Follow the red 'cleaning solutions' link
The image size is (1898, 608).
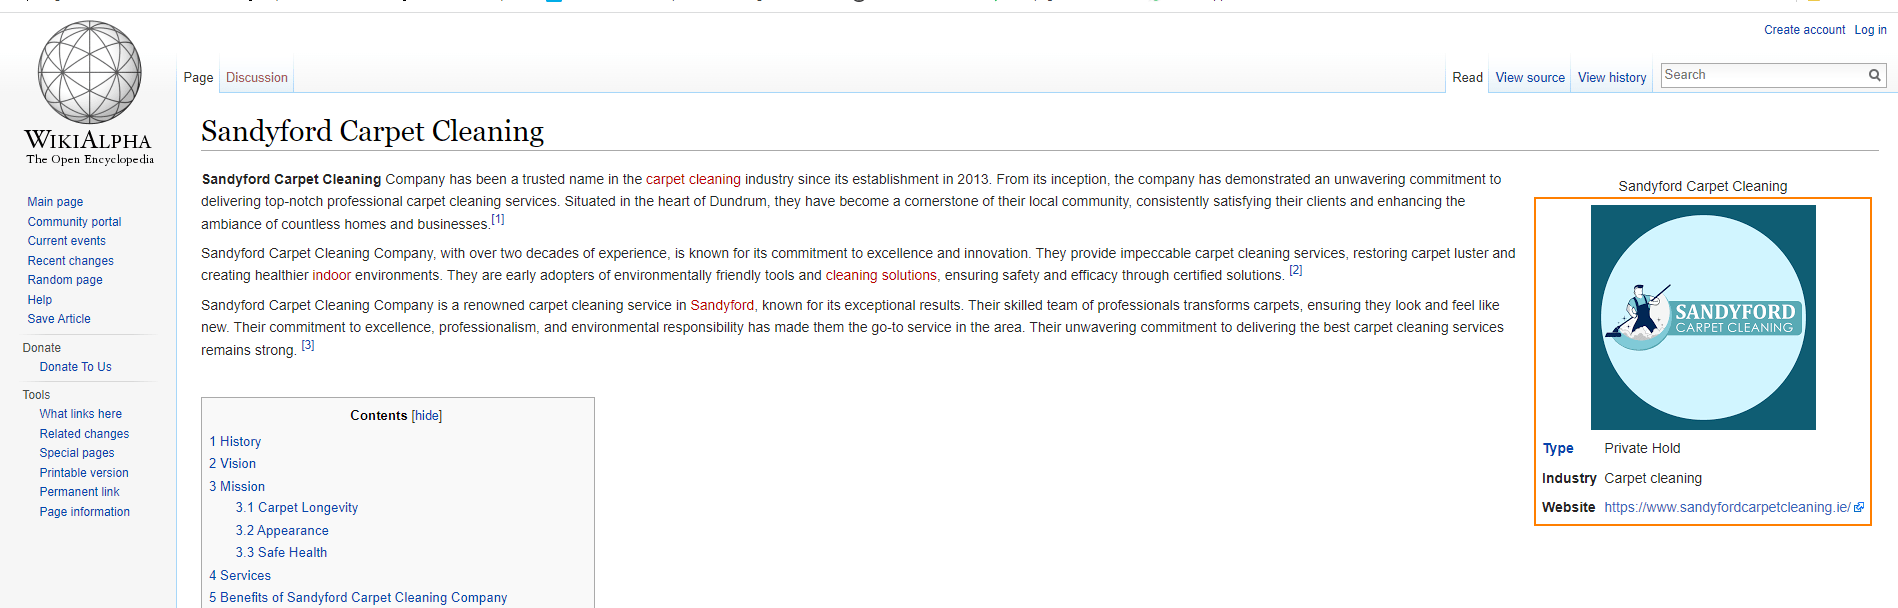[x=881, y=276]
